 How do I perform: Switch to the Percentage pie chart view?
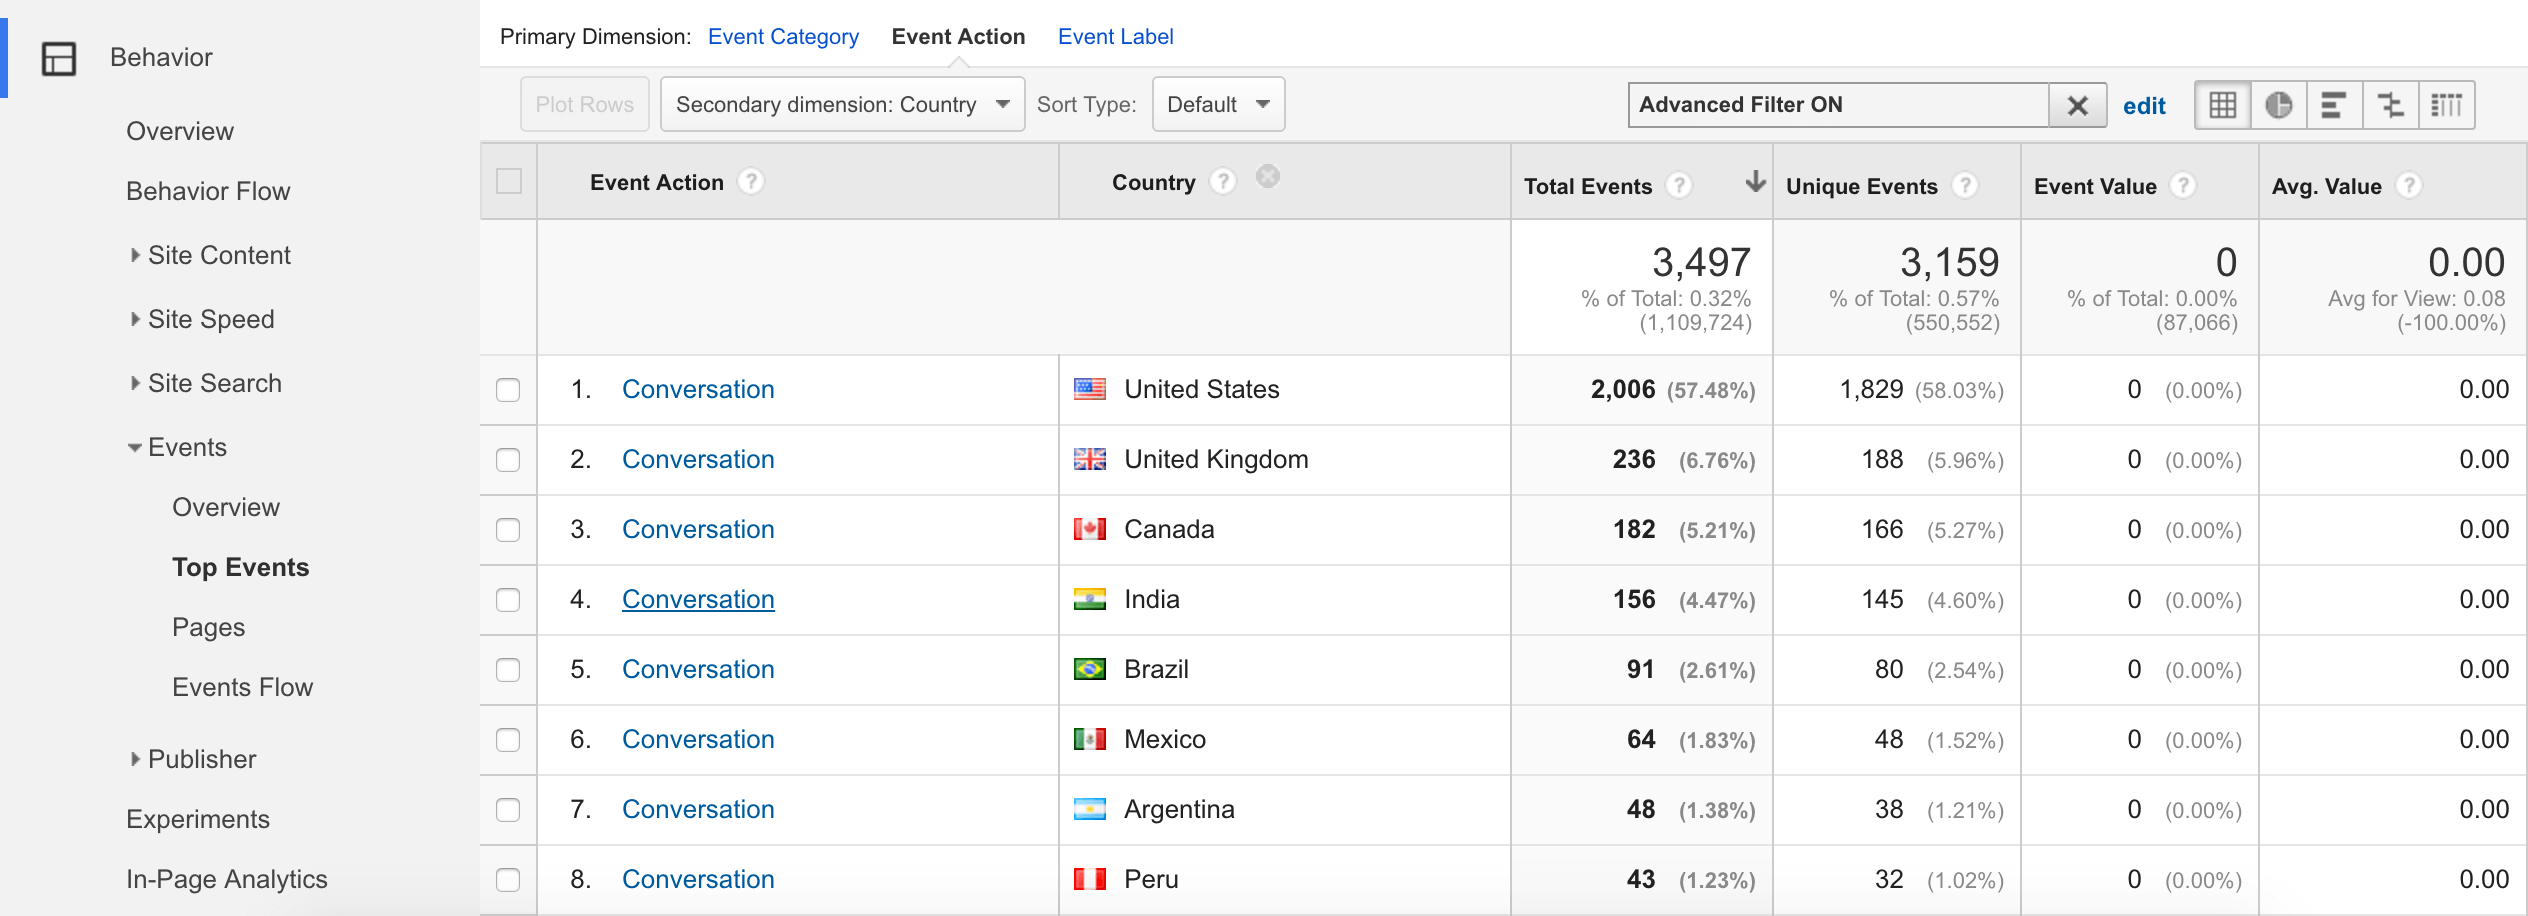[2278, 104]
